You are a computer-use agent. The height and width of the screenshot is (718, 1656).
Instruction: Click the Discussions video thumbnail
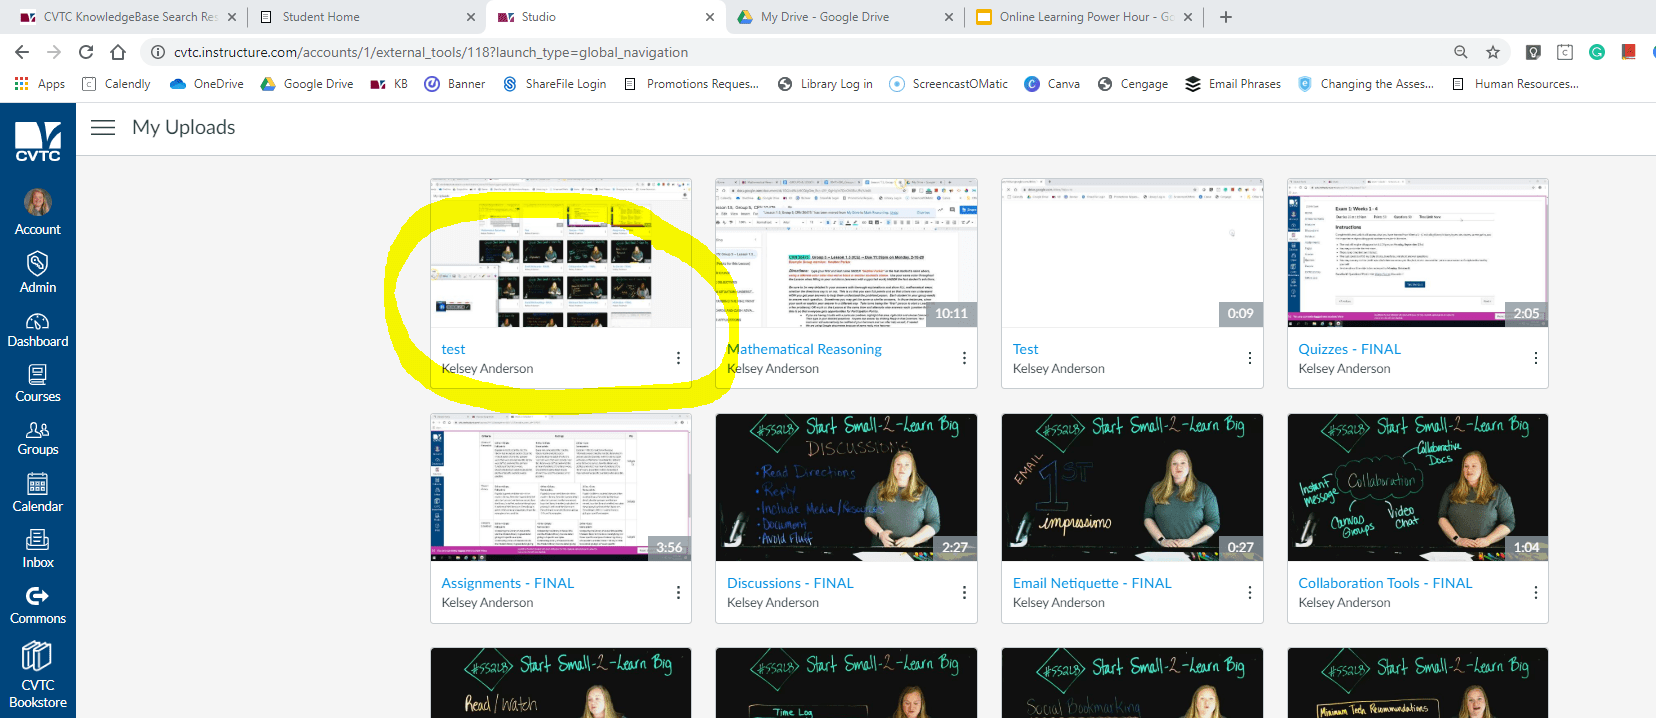846,488
